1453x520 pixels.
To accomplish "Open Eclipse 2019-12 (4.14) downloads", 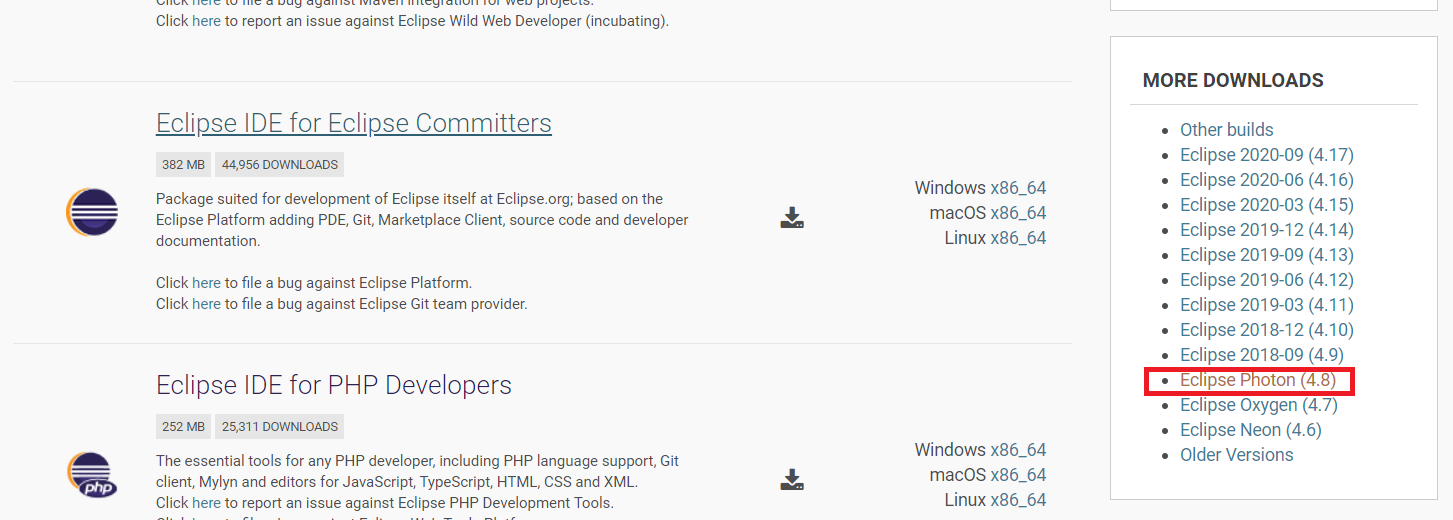I will 1267,230.
